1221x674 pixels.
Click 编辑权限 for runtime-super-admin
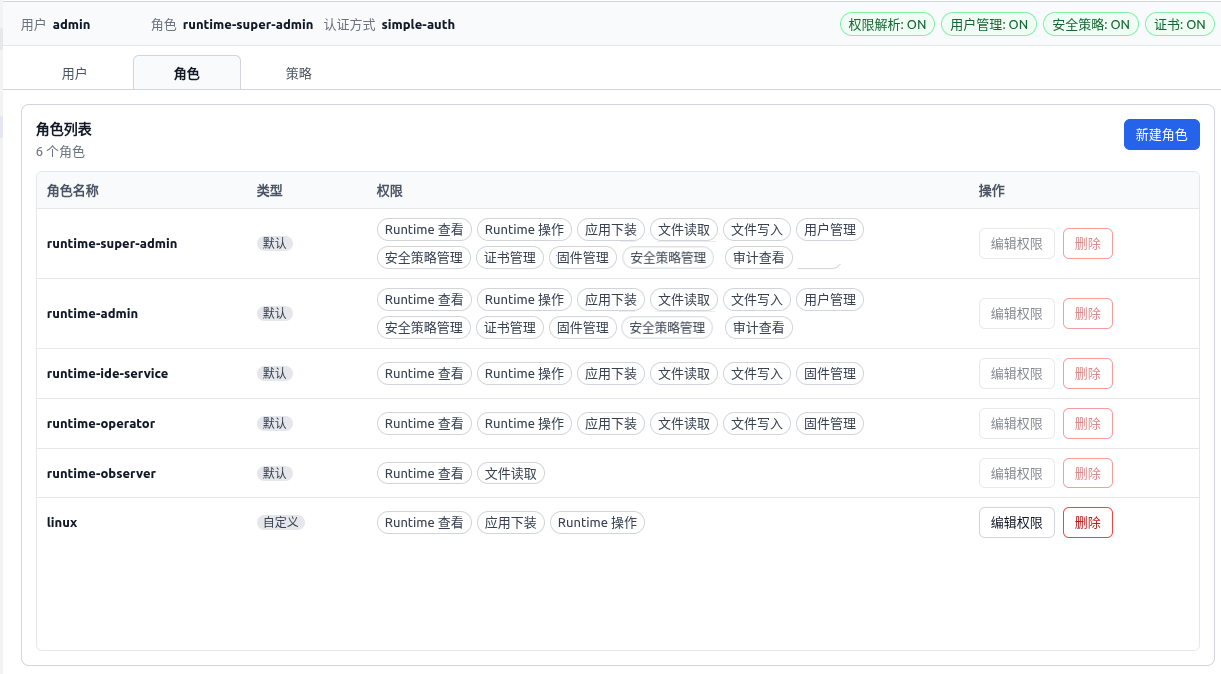pos(1016,244)
